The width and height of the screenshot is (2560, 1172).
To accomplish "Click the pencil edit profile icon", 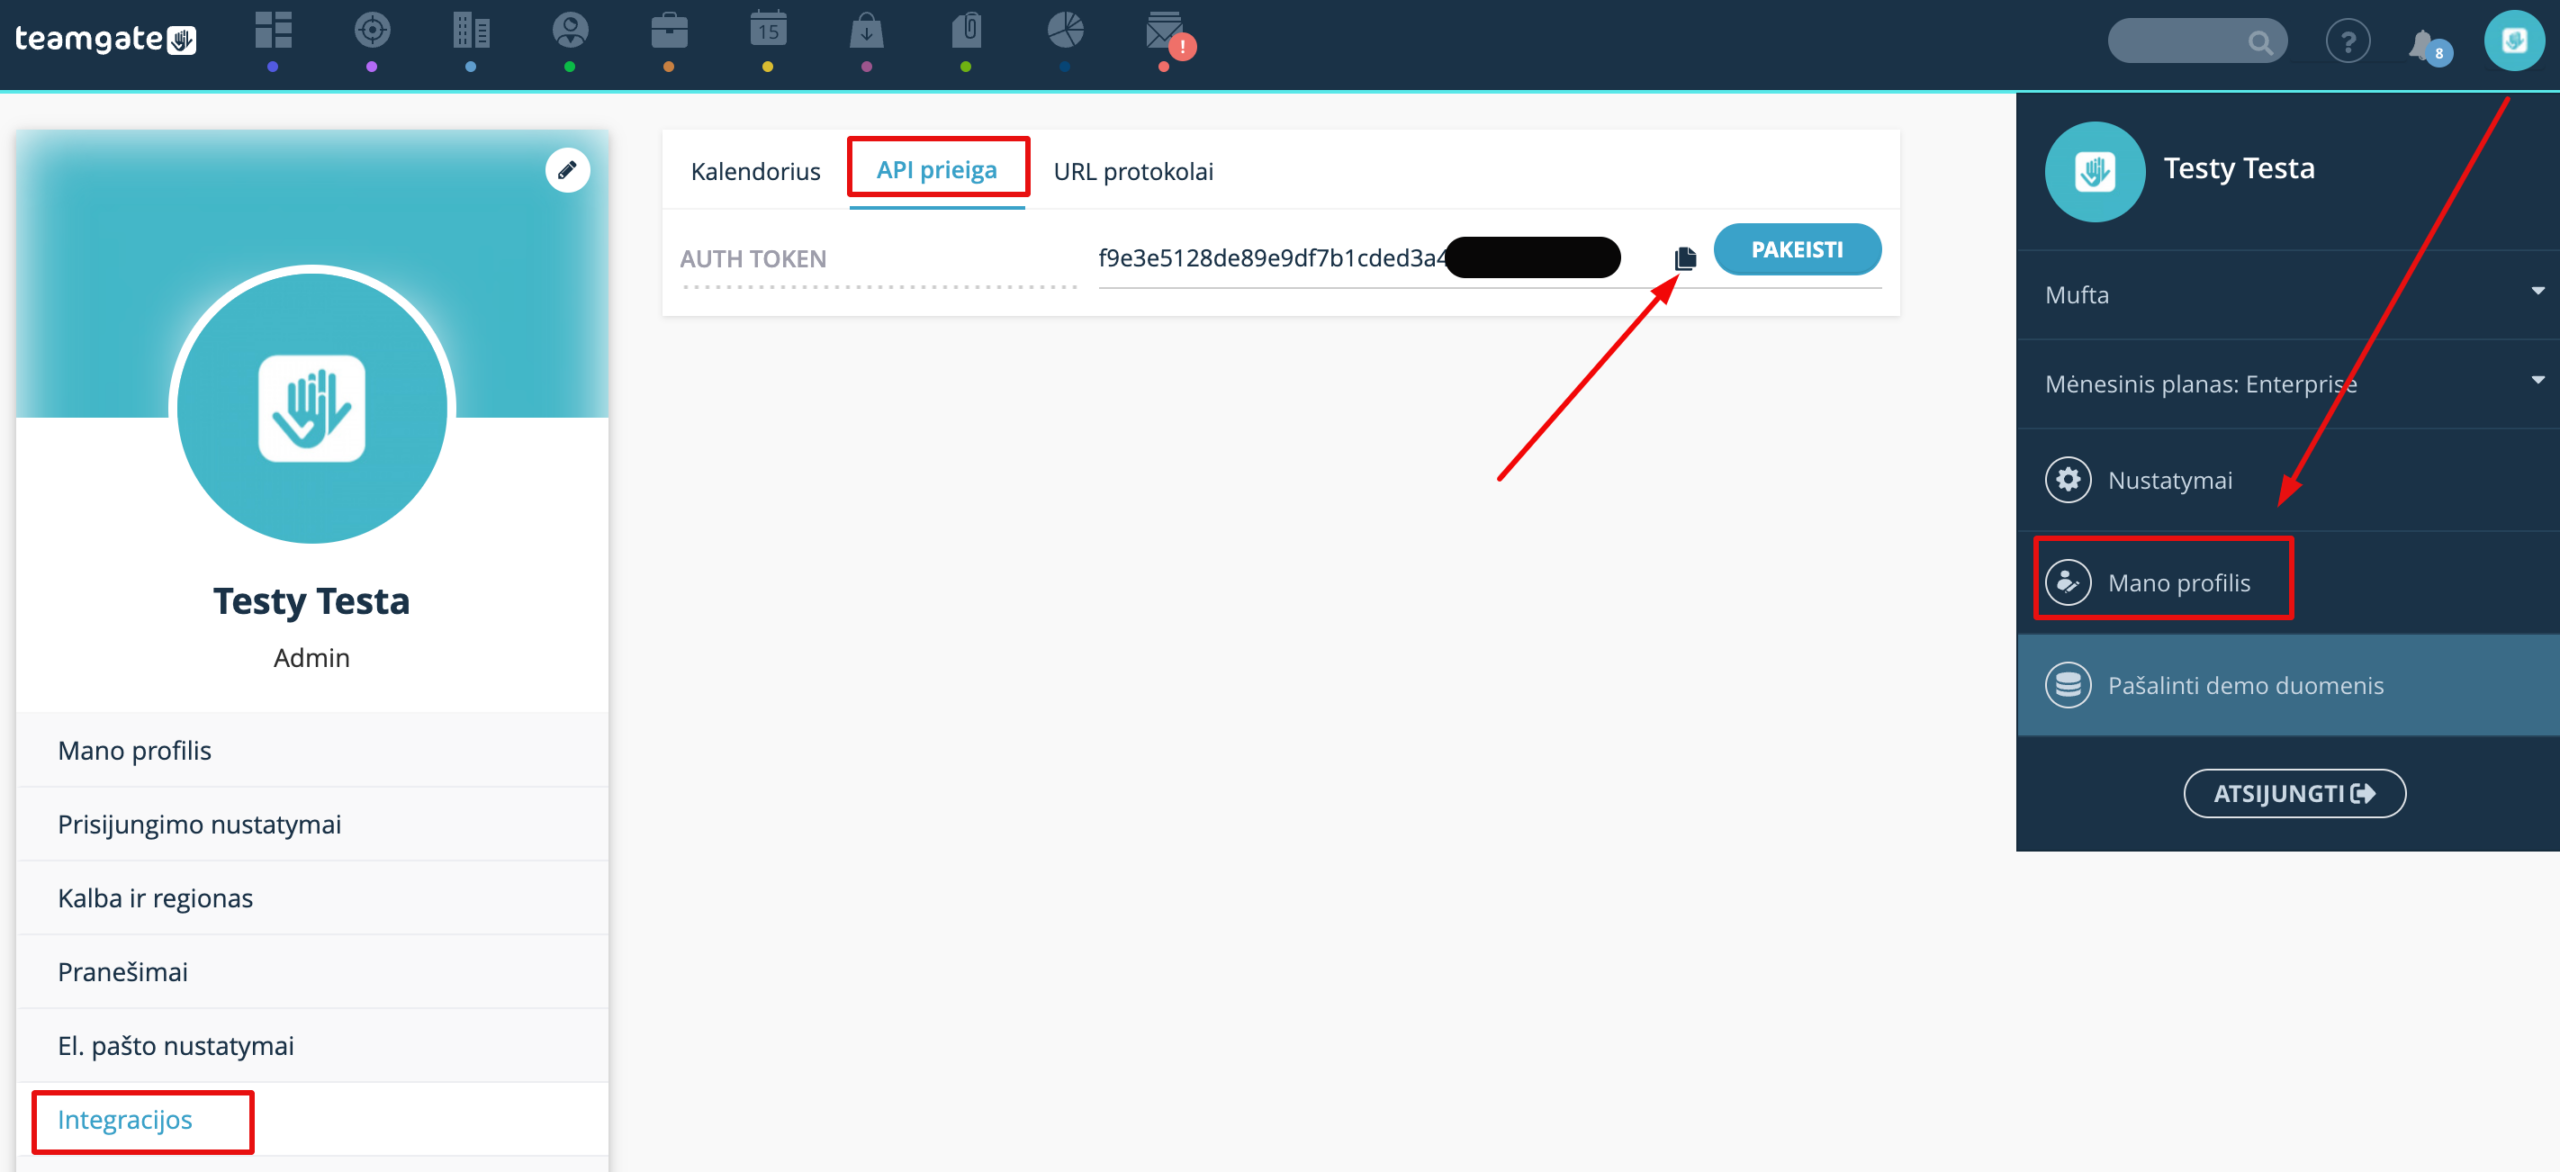I will coord(567,170).
